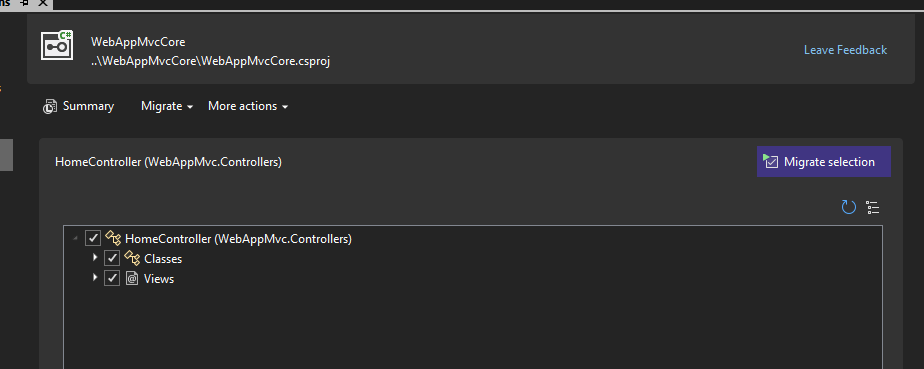
Task: Click the tree list view icon
Action: point(873,207)
